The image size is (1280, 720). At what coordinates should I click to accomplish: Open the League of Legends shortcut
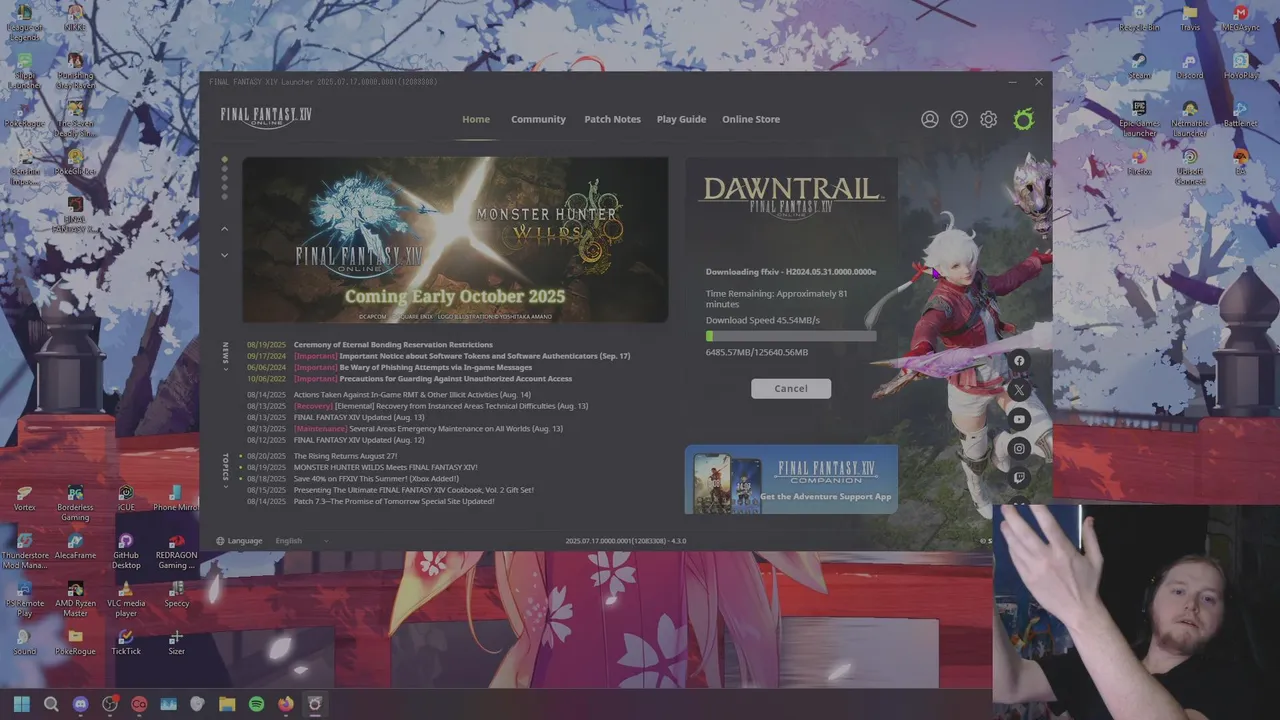pyautogui.click(x=24, y=20)
